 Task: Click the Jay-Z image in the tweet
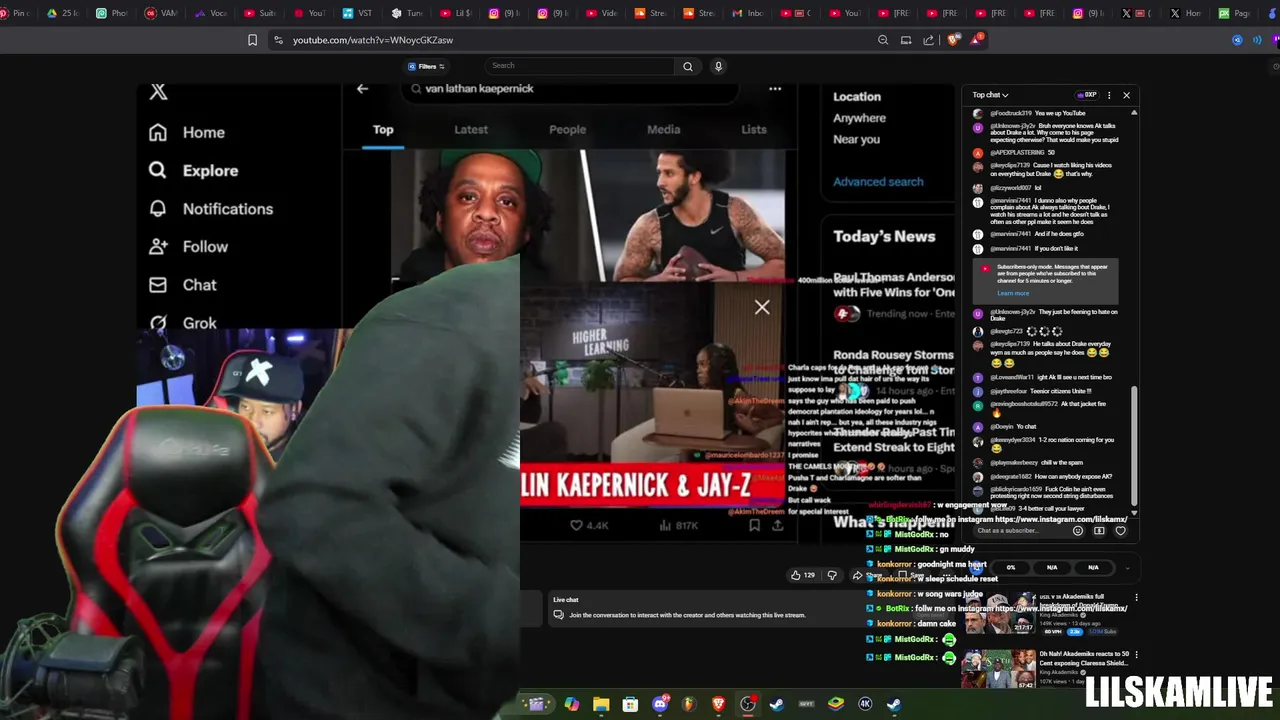[x=487, y=215]
